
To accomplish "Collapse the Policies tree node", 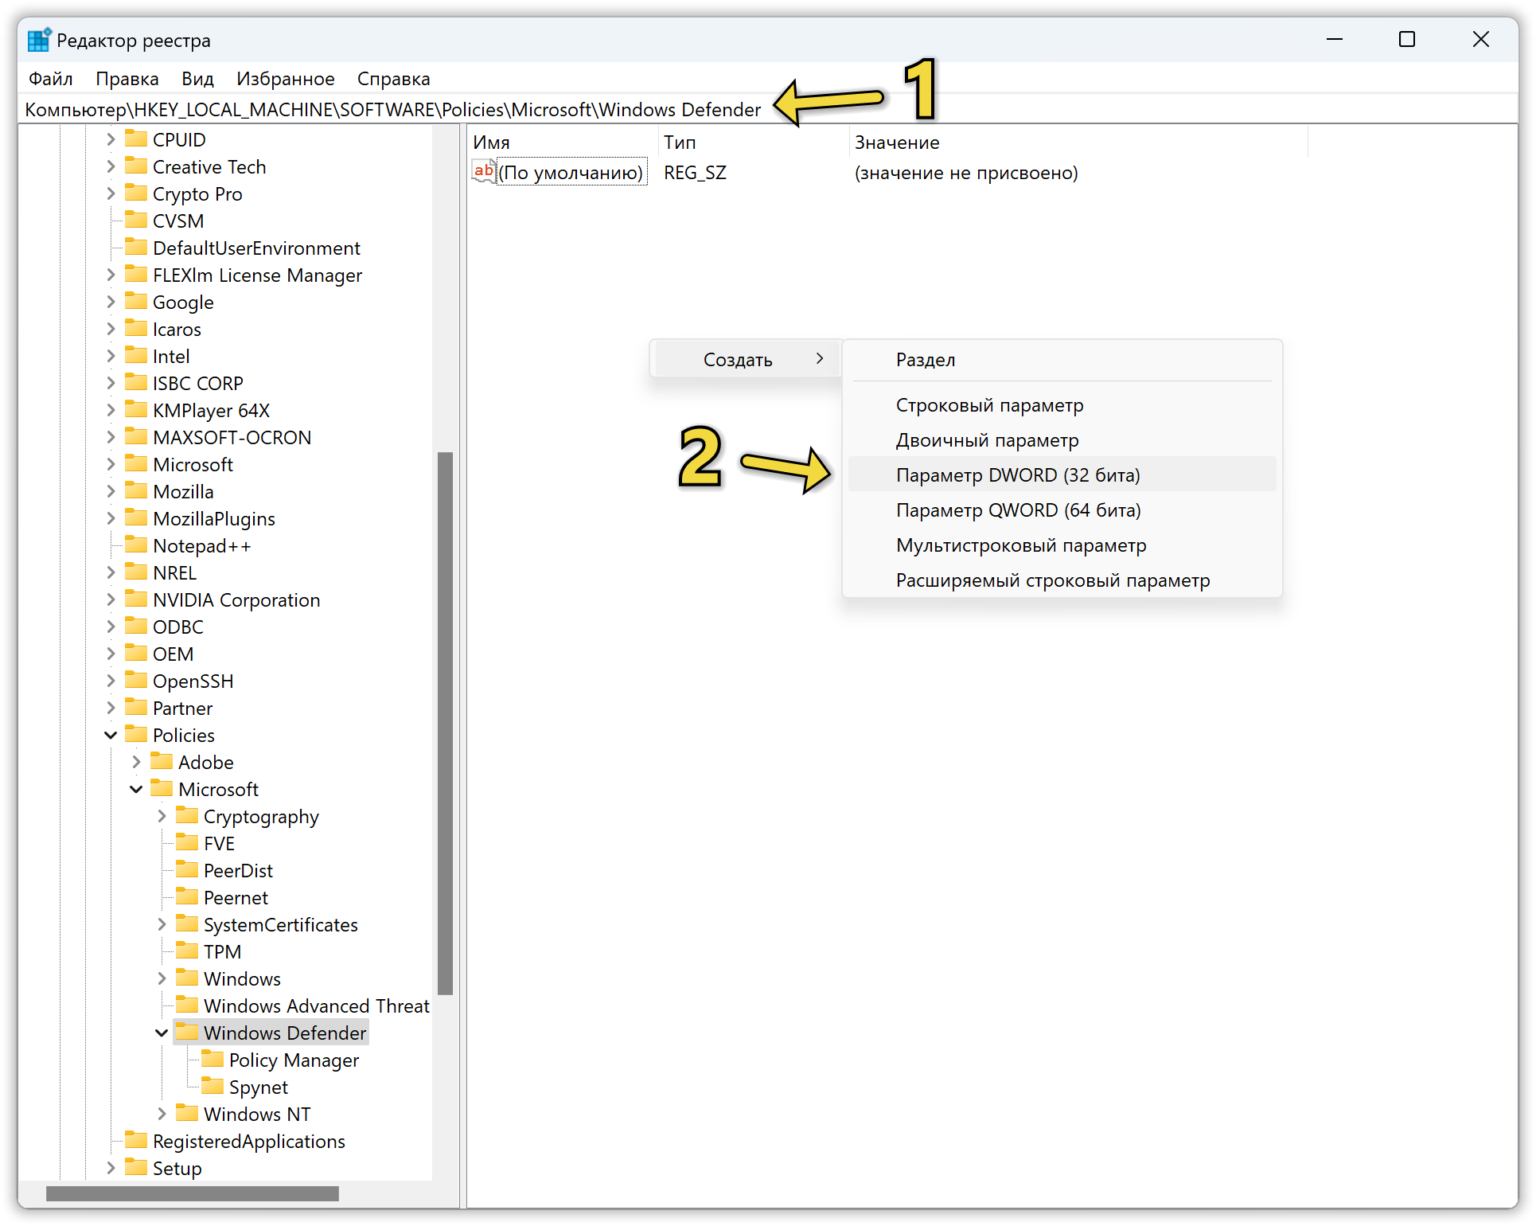I will 110,735.
